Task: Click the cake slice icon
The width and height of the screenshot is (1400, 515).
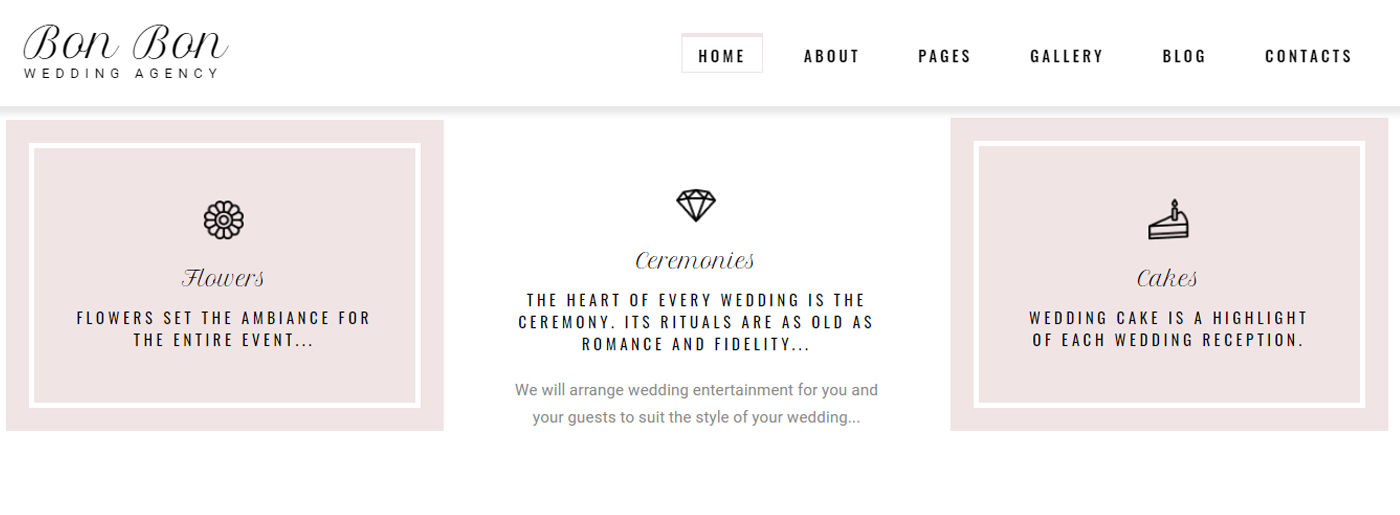Action: tap(1168, 220)
